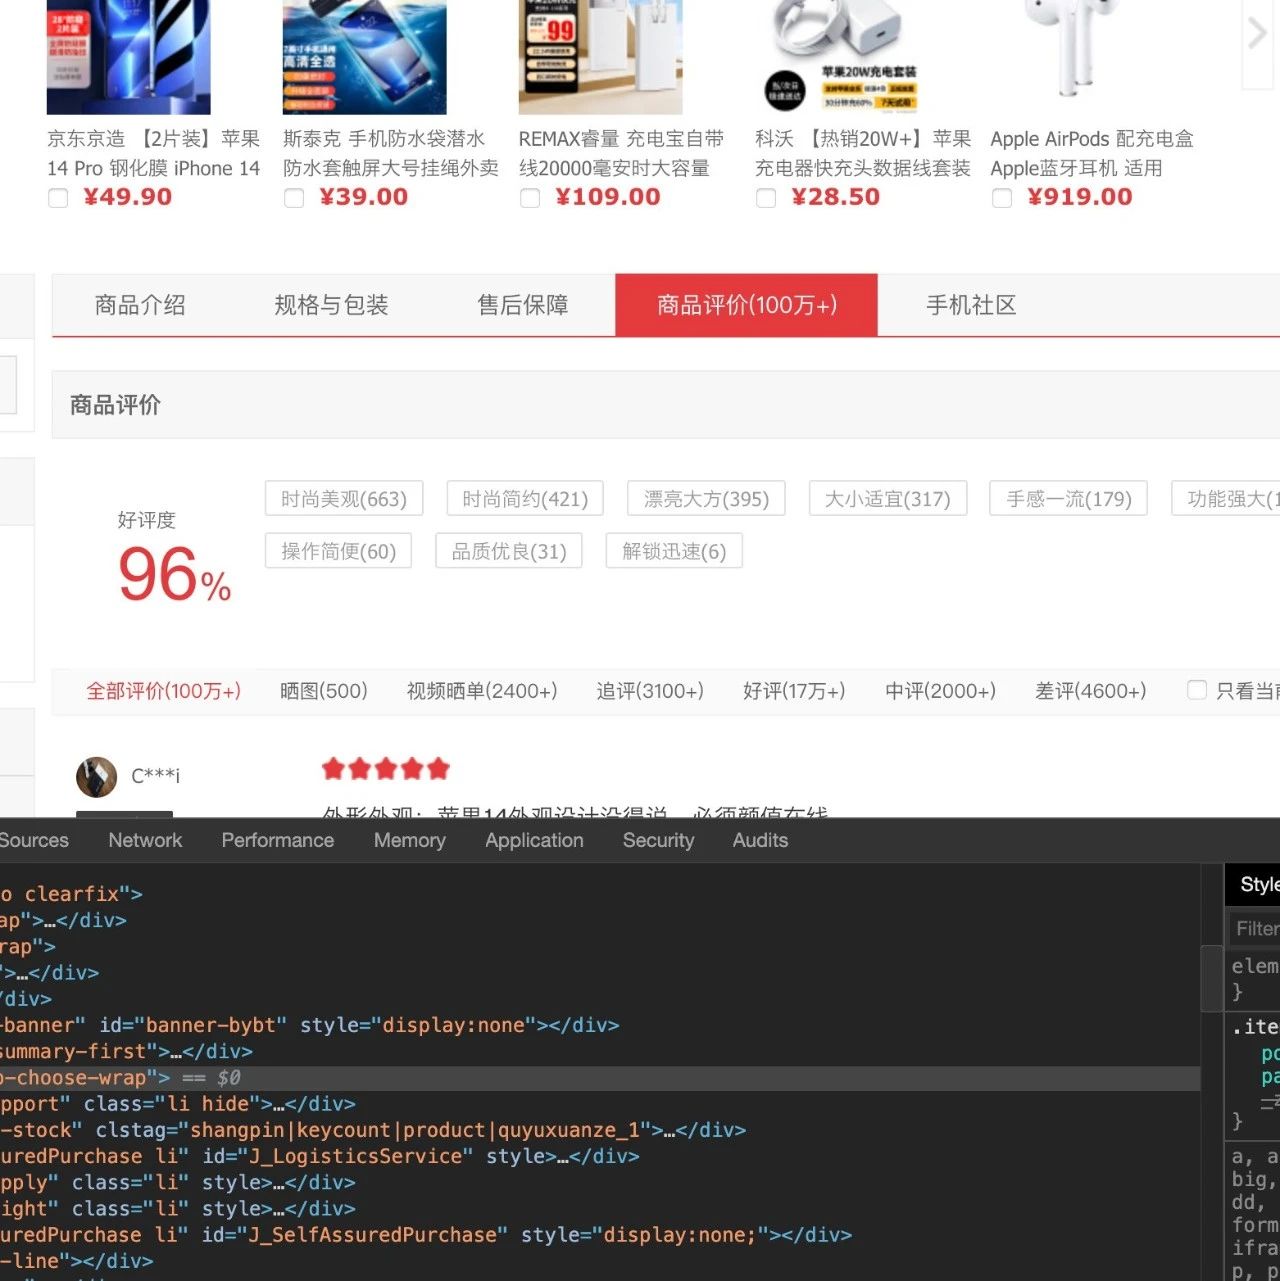Enable the 只看当前 filter checkbox
The image size is (1280, 1281).
click(1196, 690)
